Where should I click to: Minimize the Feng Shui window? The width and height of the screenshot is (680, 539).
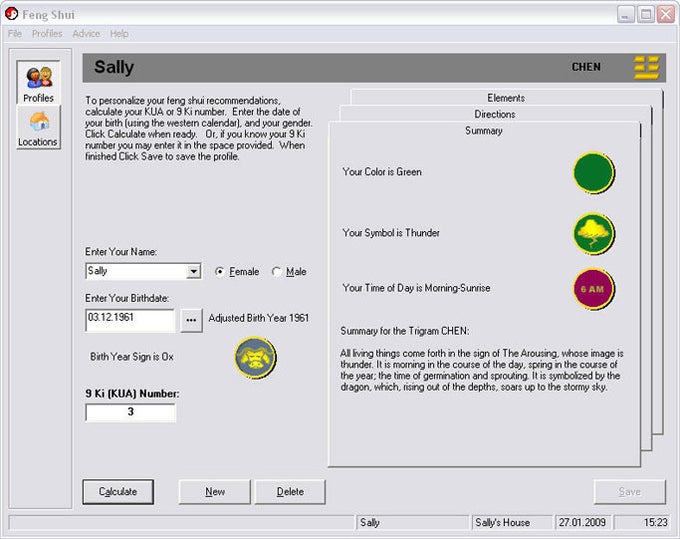click(626, 15)
